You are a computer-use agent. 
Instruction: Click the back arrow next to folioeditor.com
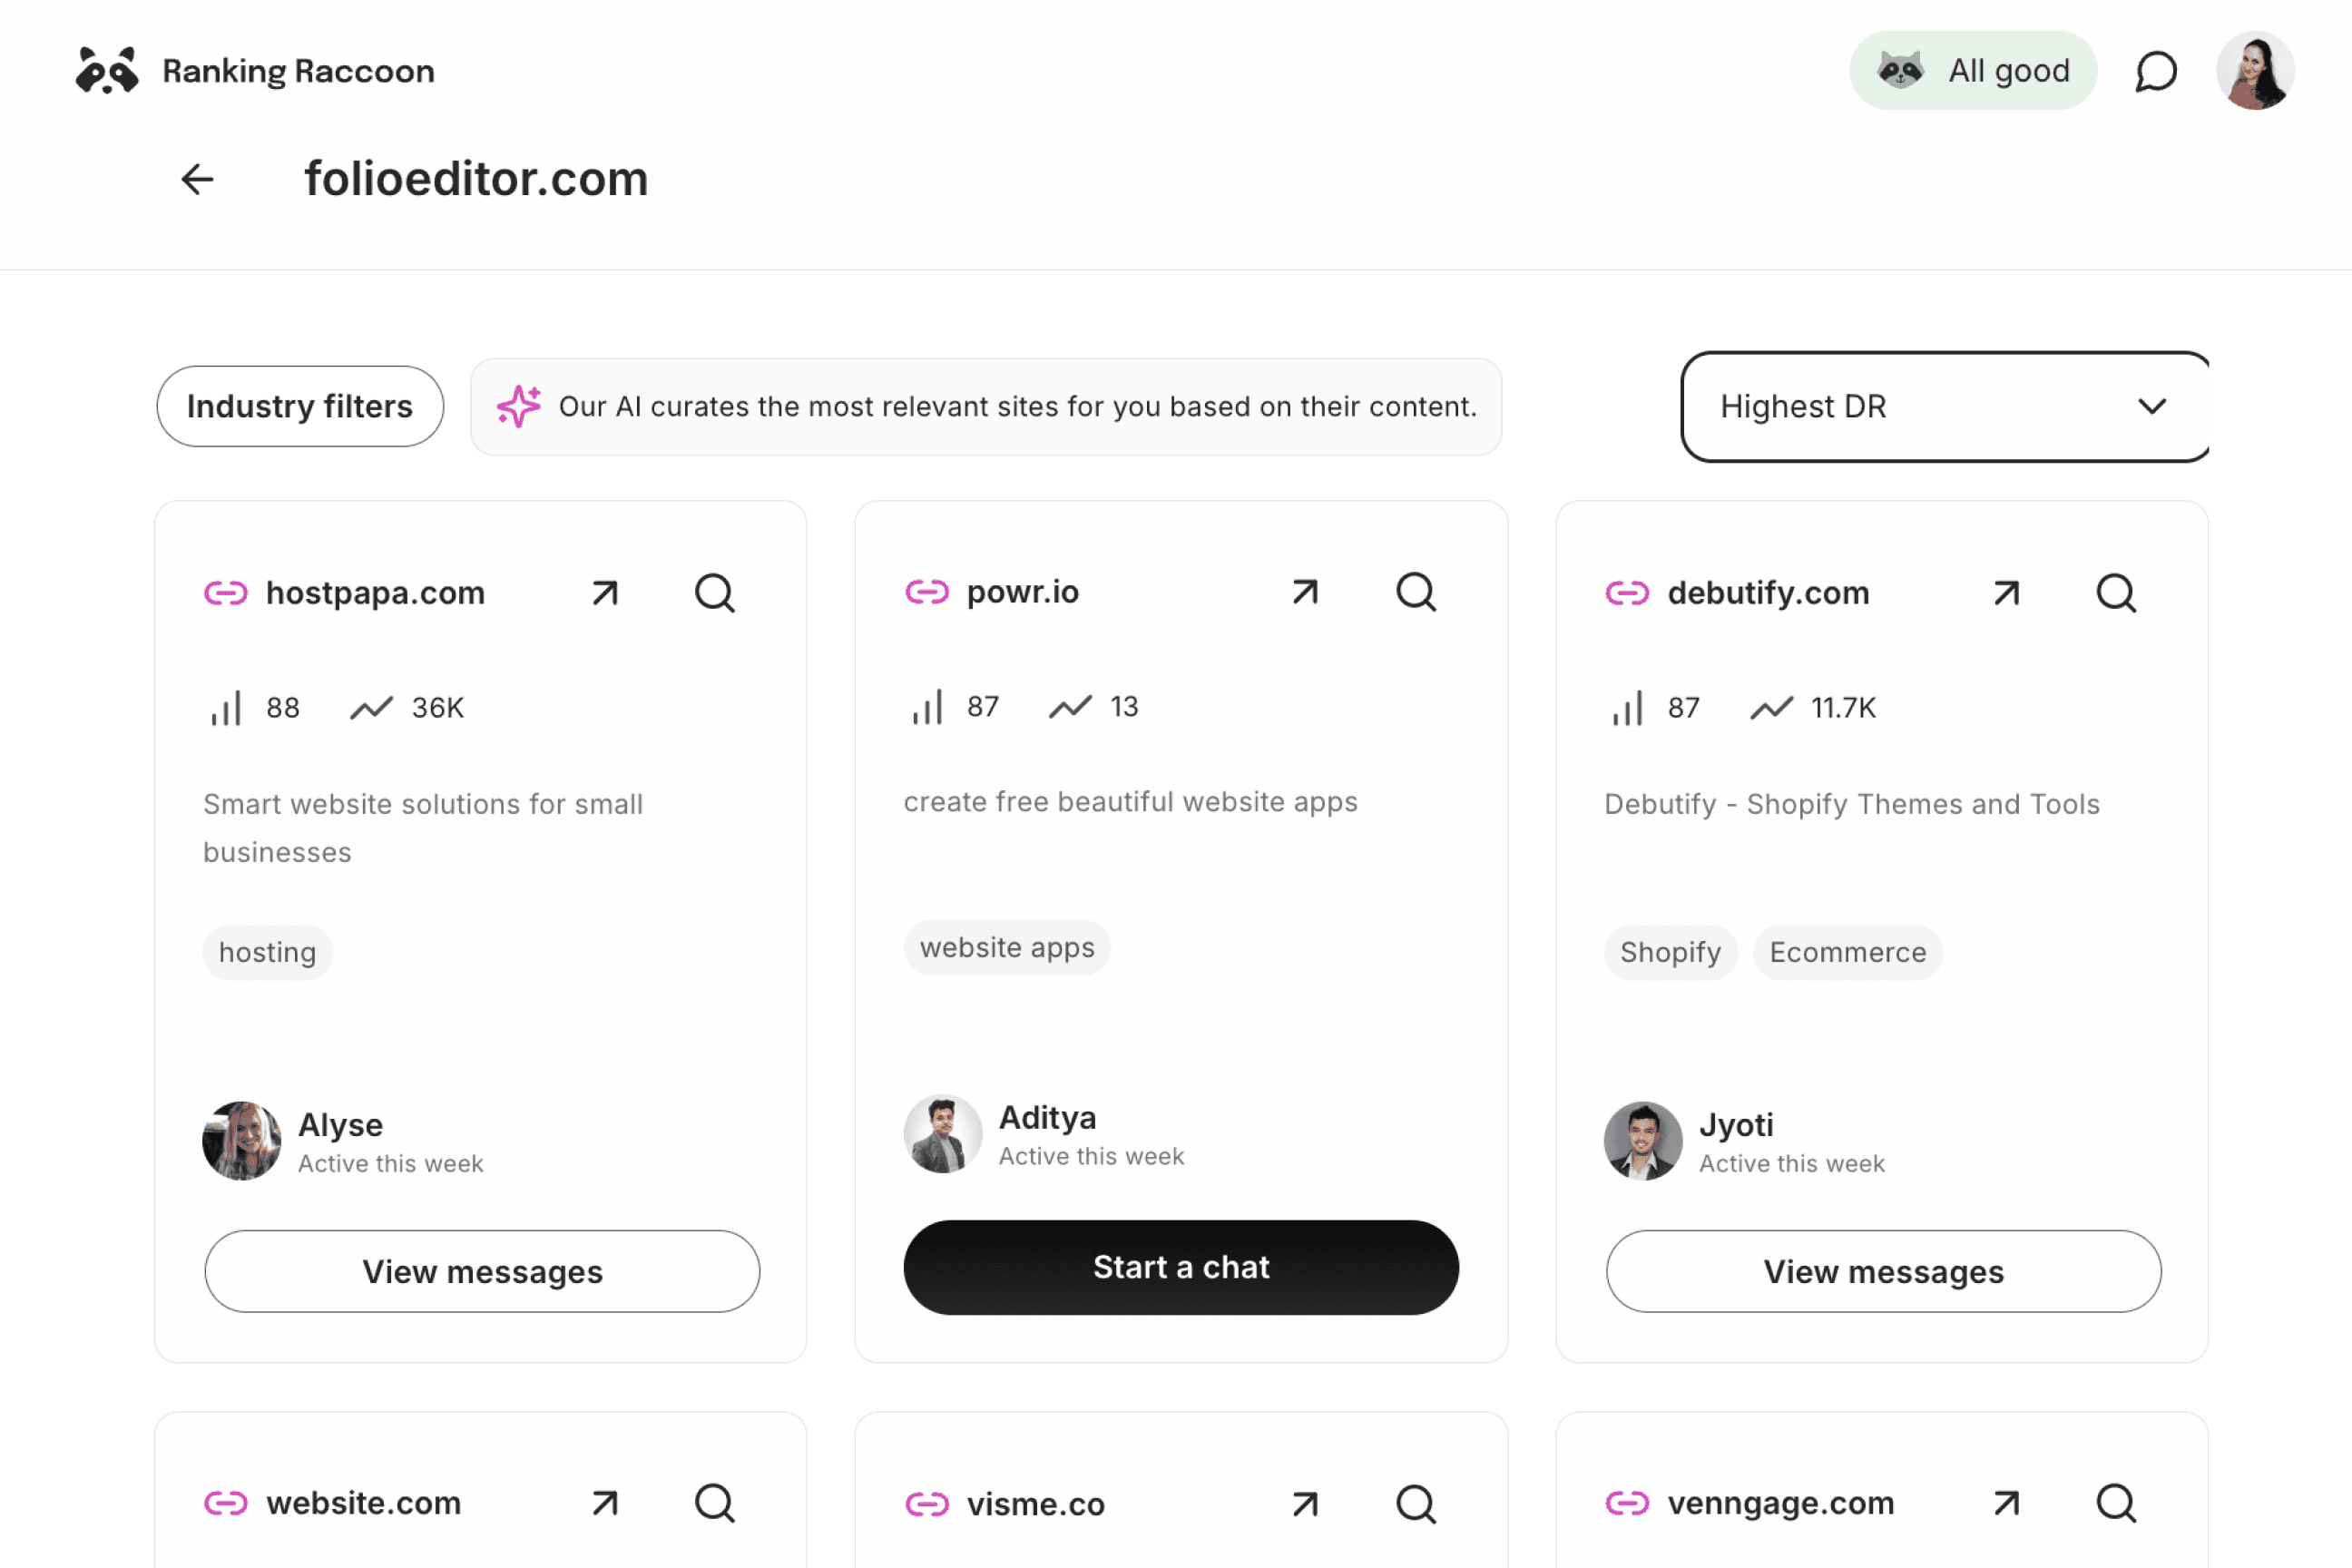point(197,180)
